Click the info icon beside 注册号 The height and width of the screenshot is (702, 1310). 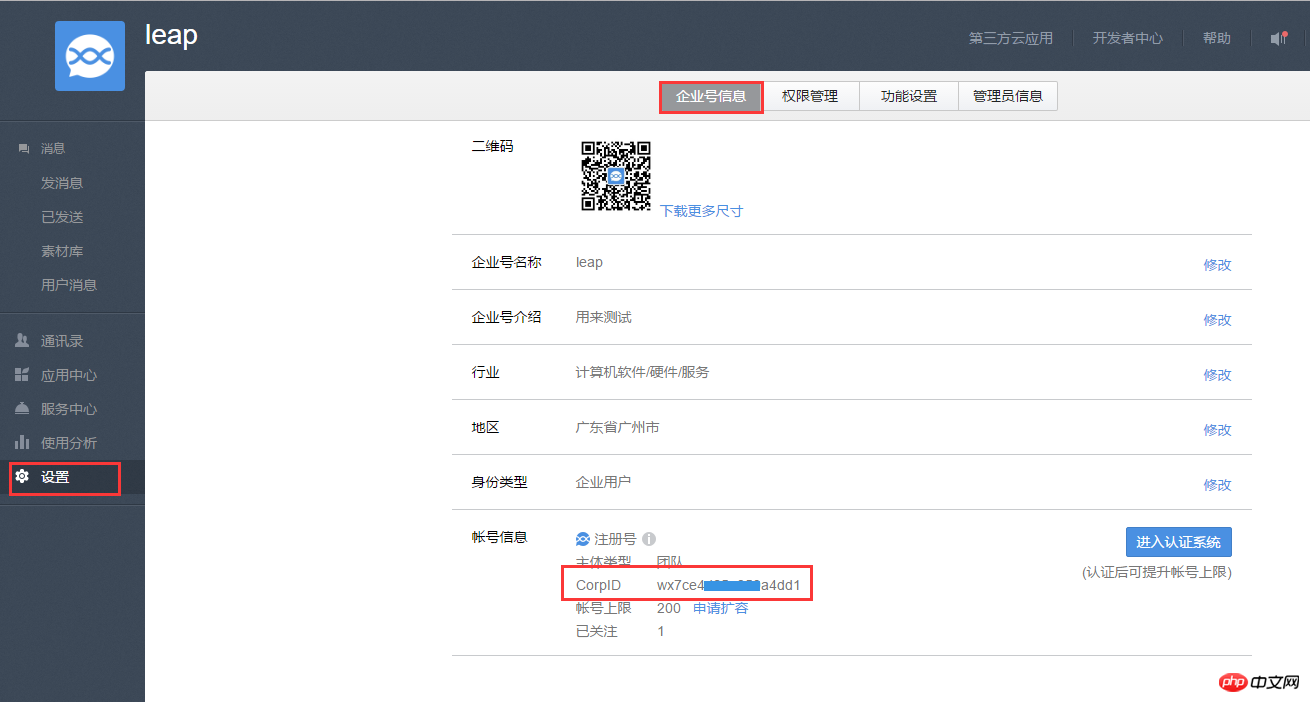click(648, 538)
